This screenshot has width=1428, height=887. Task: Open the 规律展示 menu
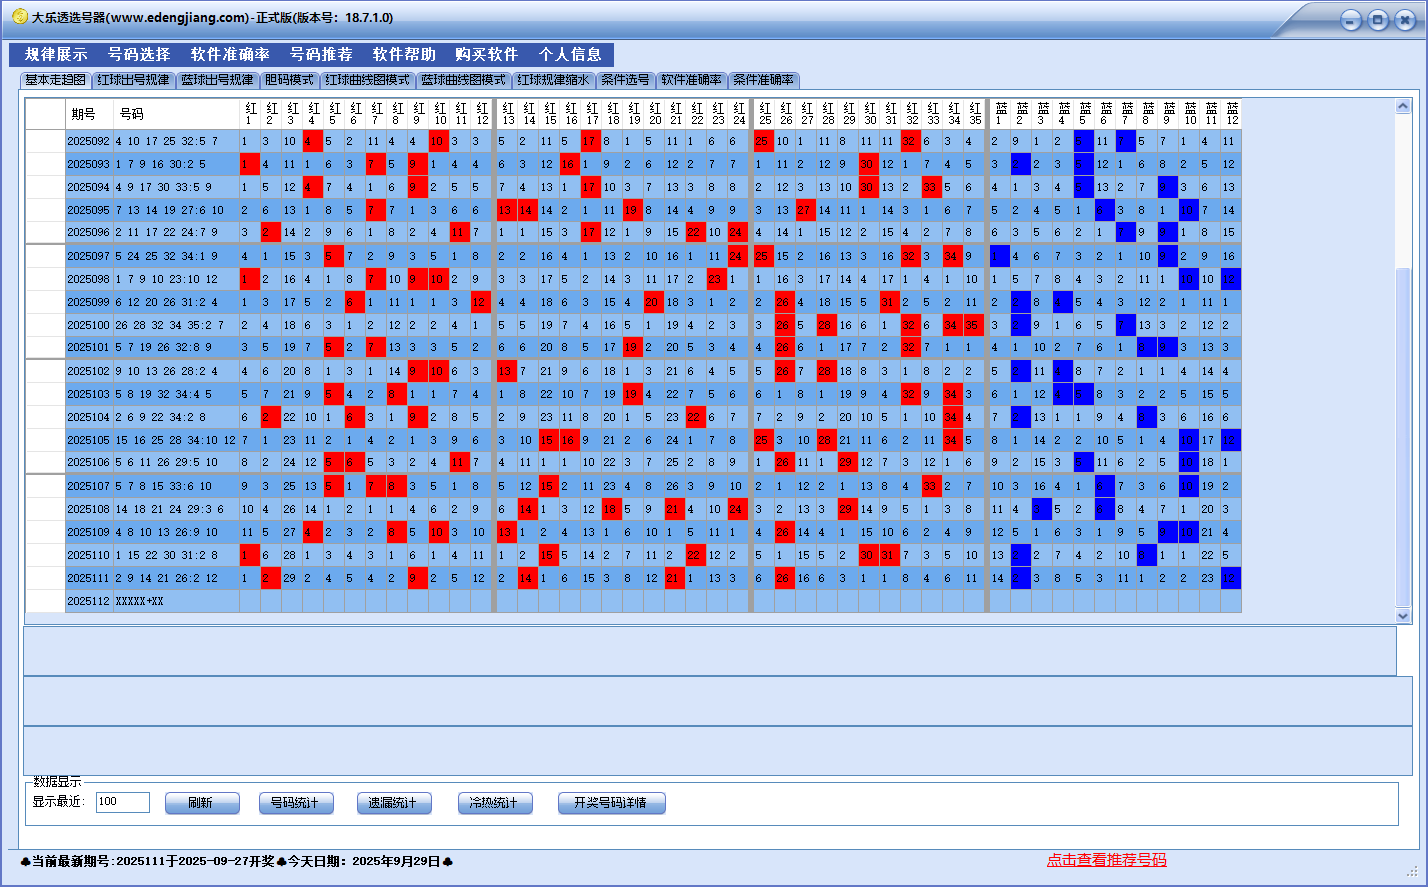pos(56,55)
